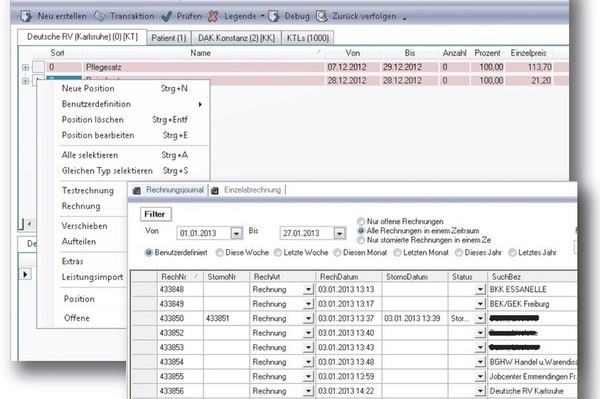Choose Testrechnung from context menu

(88, 191)
